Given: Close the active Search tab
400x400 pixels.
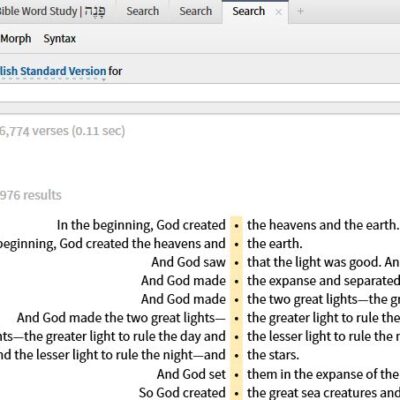Looking at the screenshot, I should pyautogui.click(x=278, y=12).
